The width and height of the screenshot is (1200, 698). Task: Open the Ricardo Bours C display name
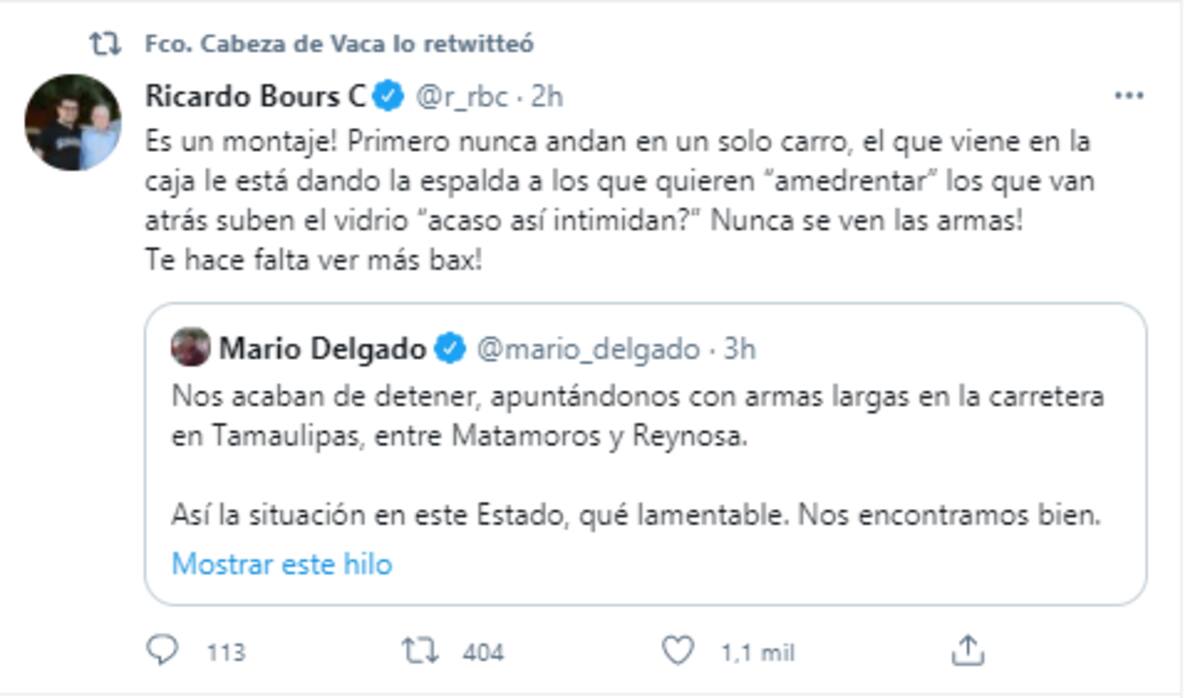coord(256,97)
